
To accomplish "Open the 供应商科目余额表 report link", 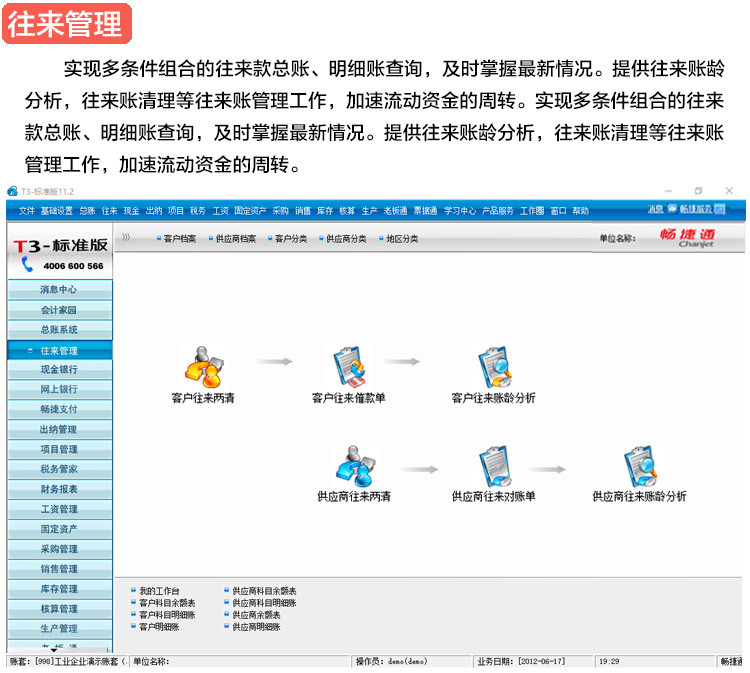I will 264,591.
